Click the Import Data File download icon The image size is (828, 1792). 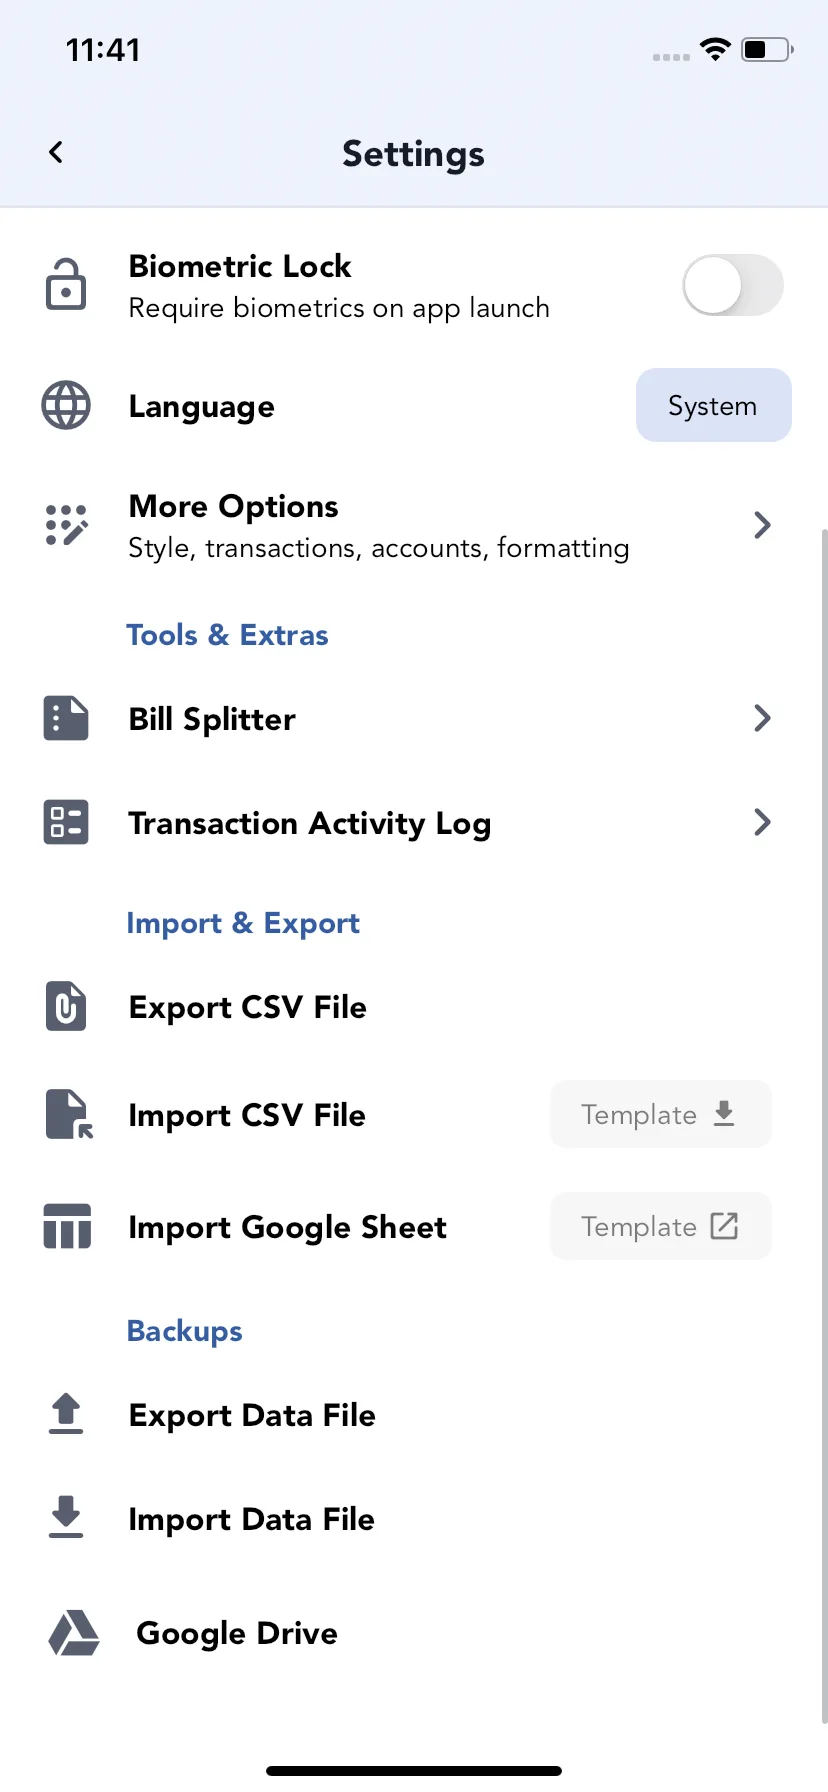click(x=66, y=1517)
